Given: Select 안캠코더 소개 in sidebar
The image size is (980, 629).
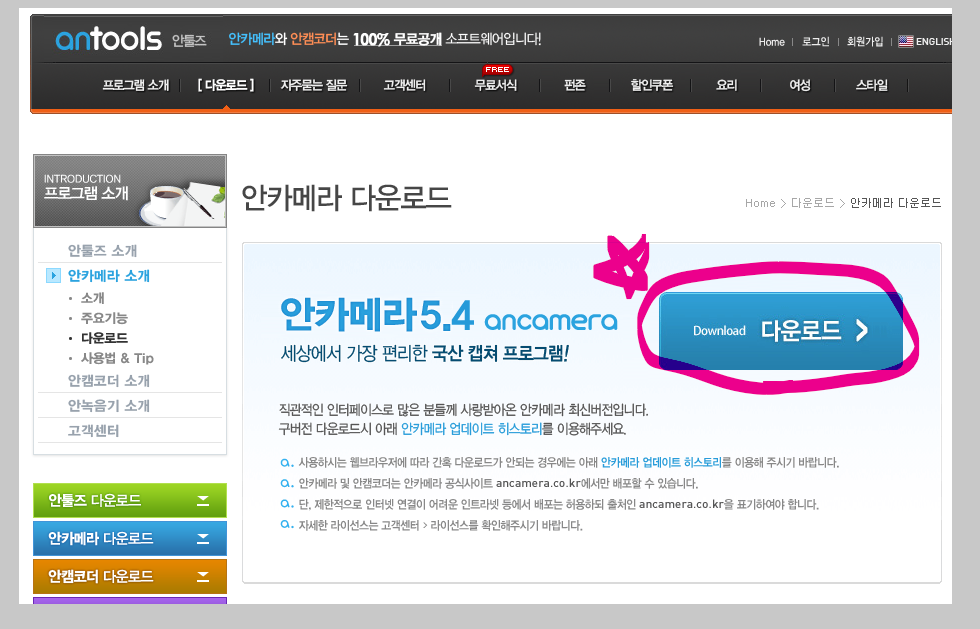Looking at the screenshot, I should [109, 380].
